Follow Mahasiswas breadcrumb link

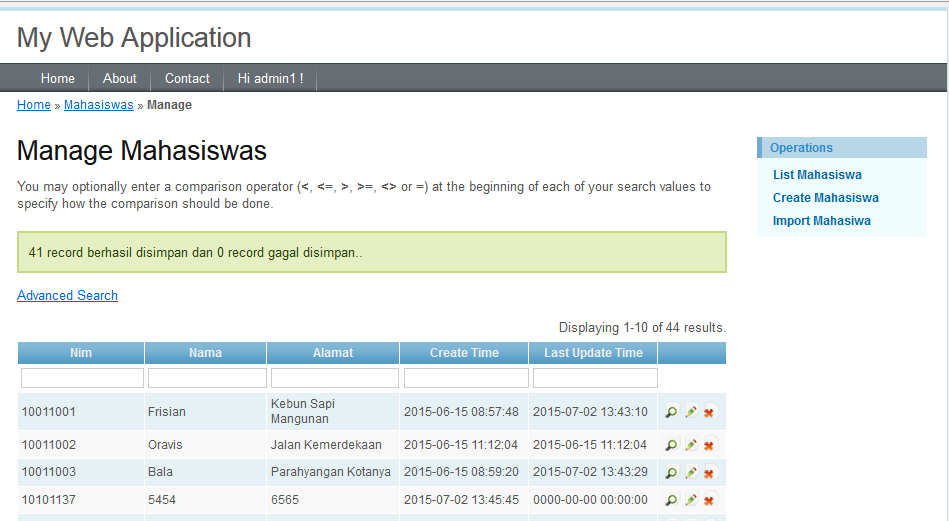tap(99, 105)
